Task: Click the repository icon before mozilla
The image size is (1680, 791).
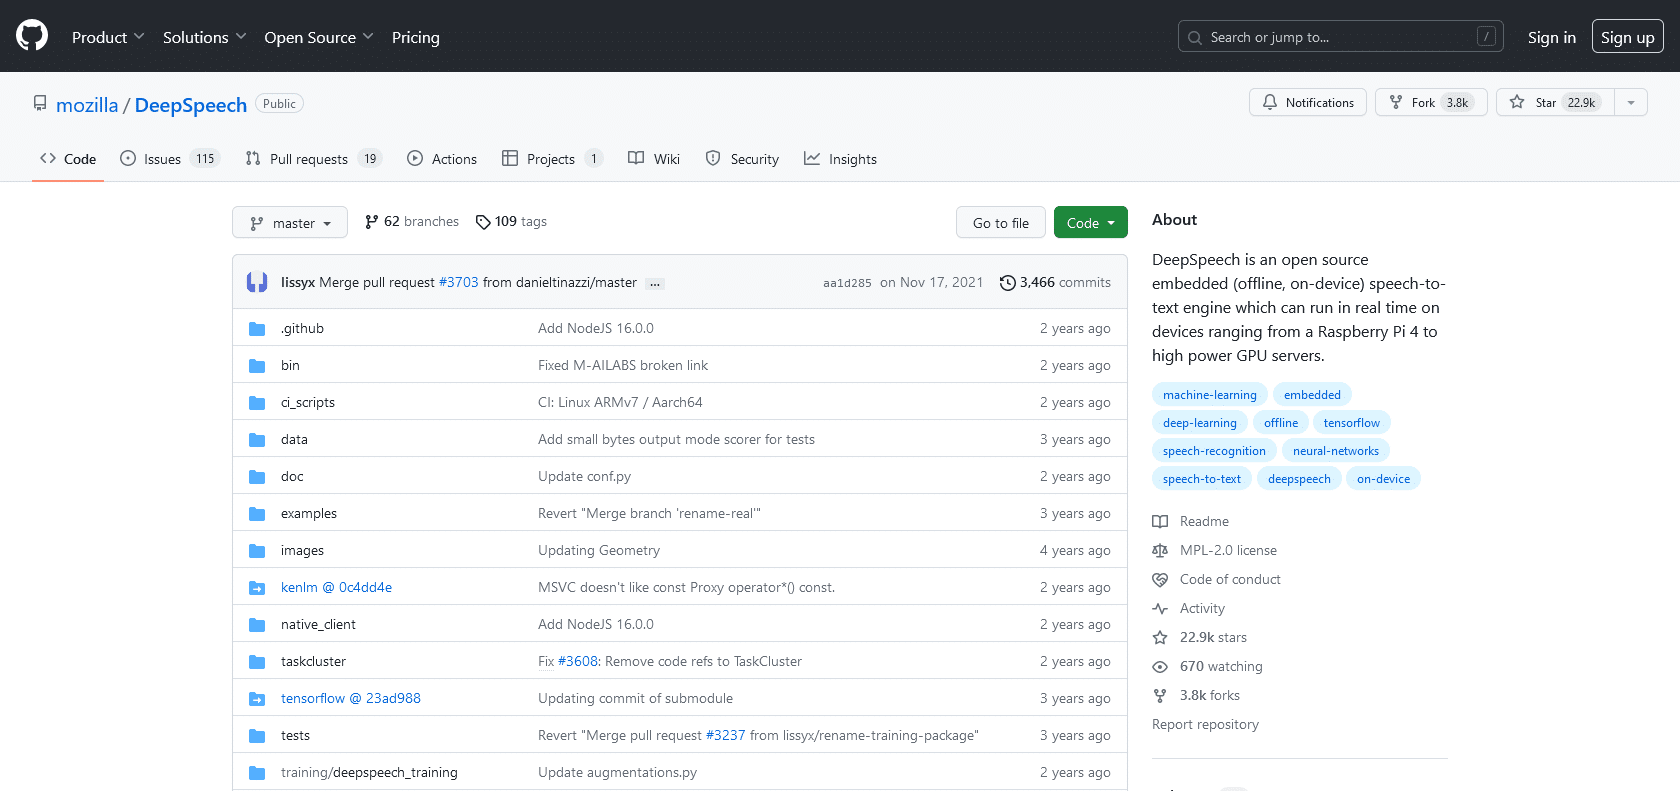Action: click(x=40, y=104)
